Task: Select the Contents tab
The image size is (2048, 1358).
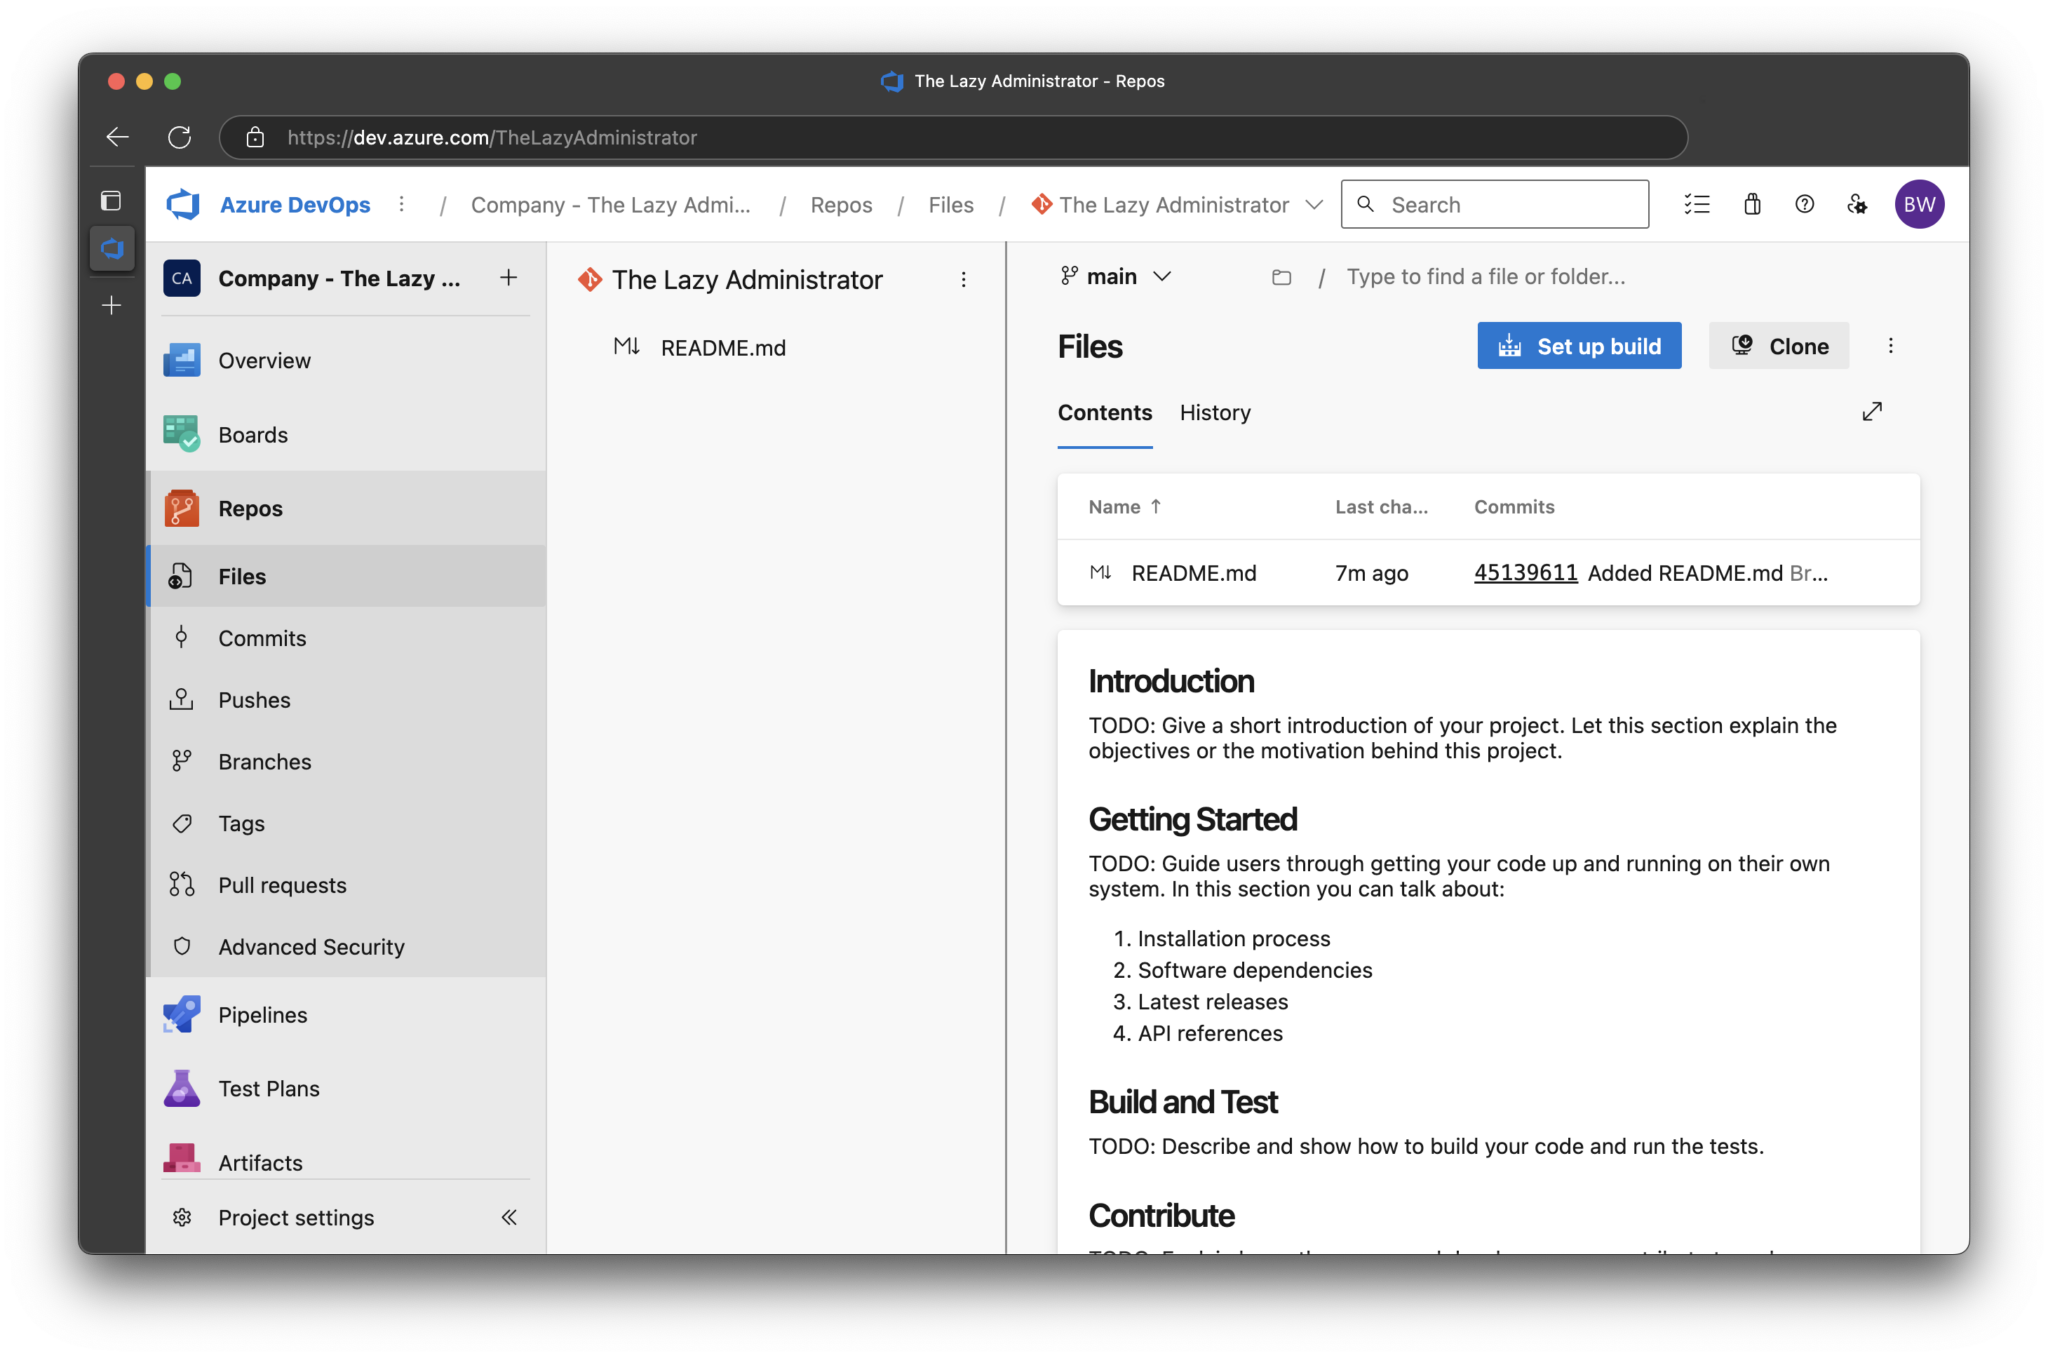Action: coord(1105,413)
